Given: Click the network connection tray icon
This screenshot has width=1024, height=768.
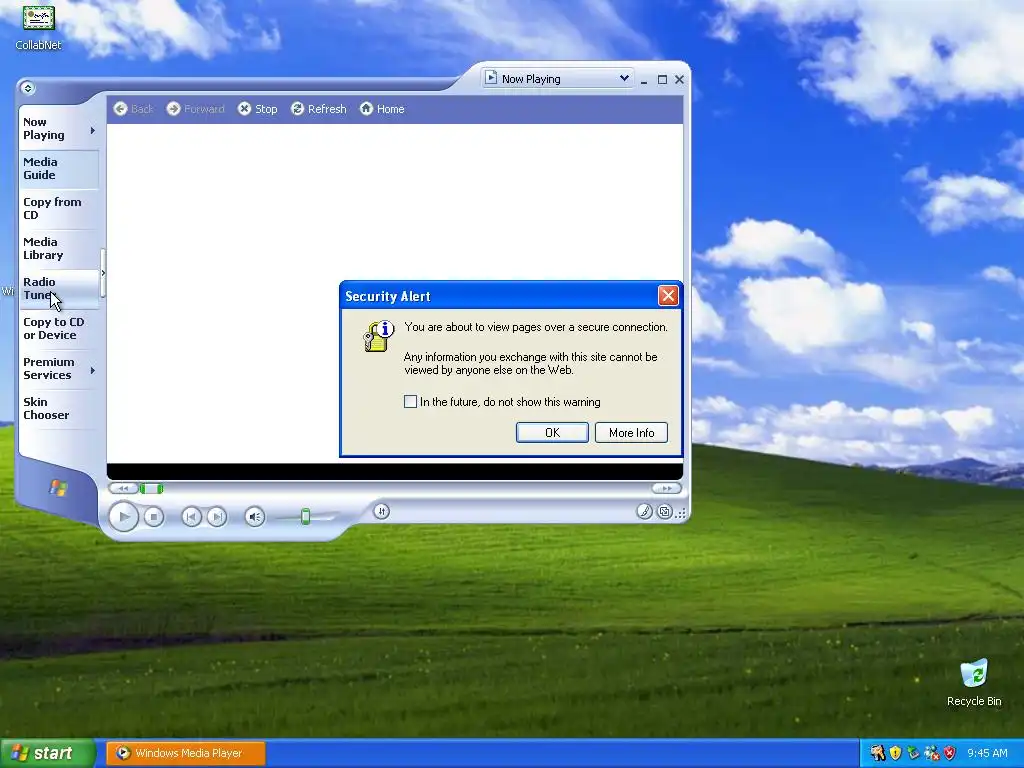Looking at the screenshot, I should (931, 753).
